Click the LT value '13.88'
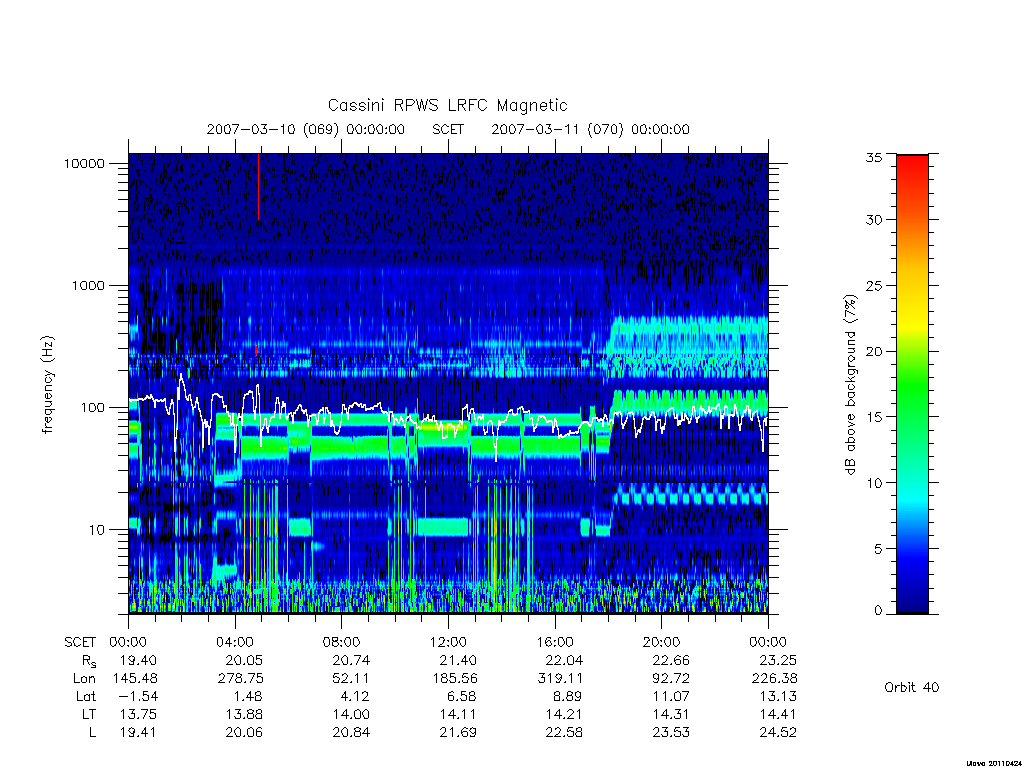1024x768 pixels. [x=245, y=714]
